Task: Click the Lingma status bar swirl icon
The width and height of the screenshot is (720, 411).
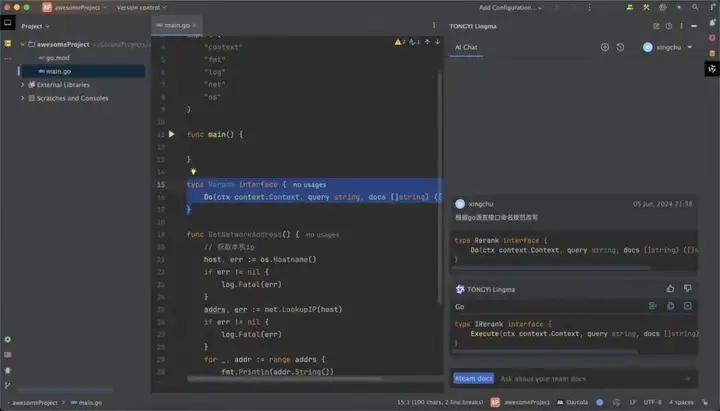Action: 616,402
